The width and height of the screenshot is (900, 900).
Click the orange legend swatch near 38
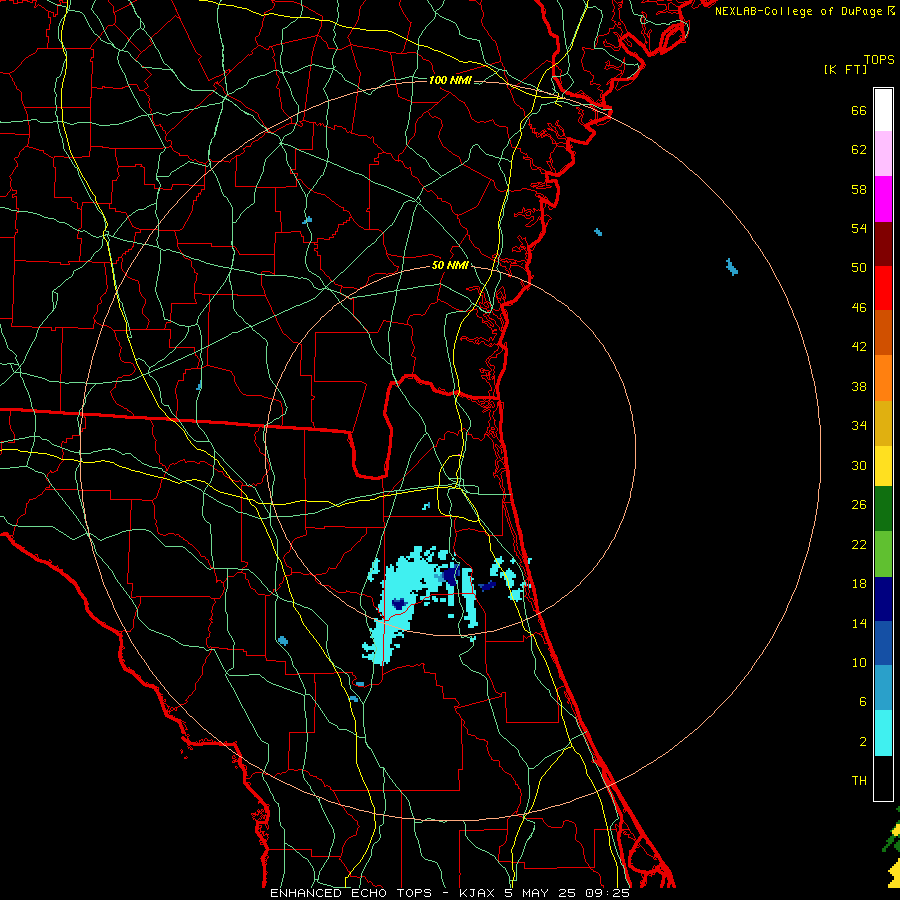point(883,378)
